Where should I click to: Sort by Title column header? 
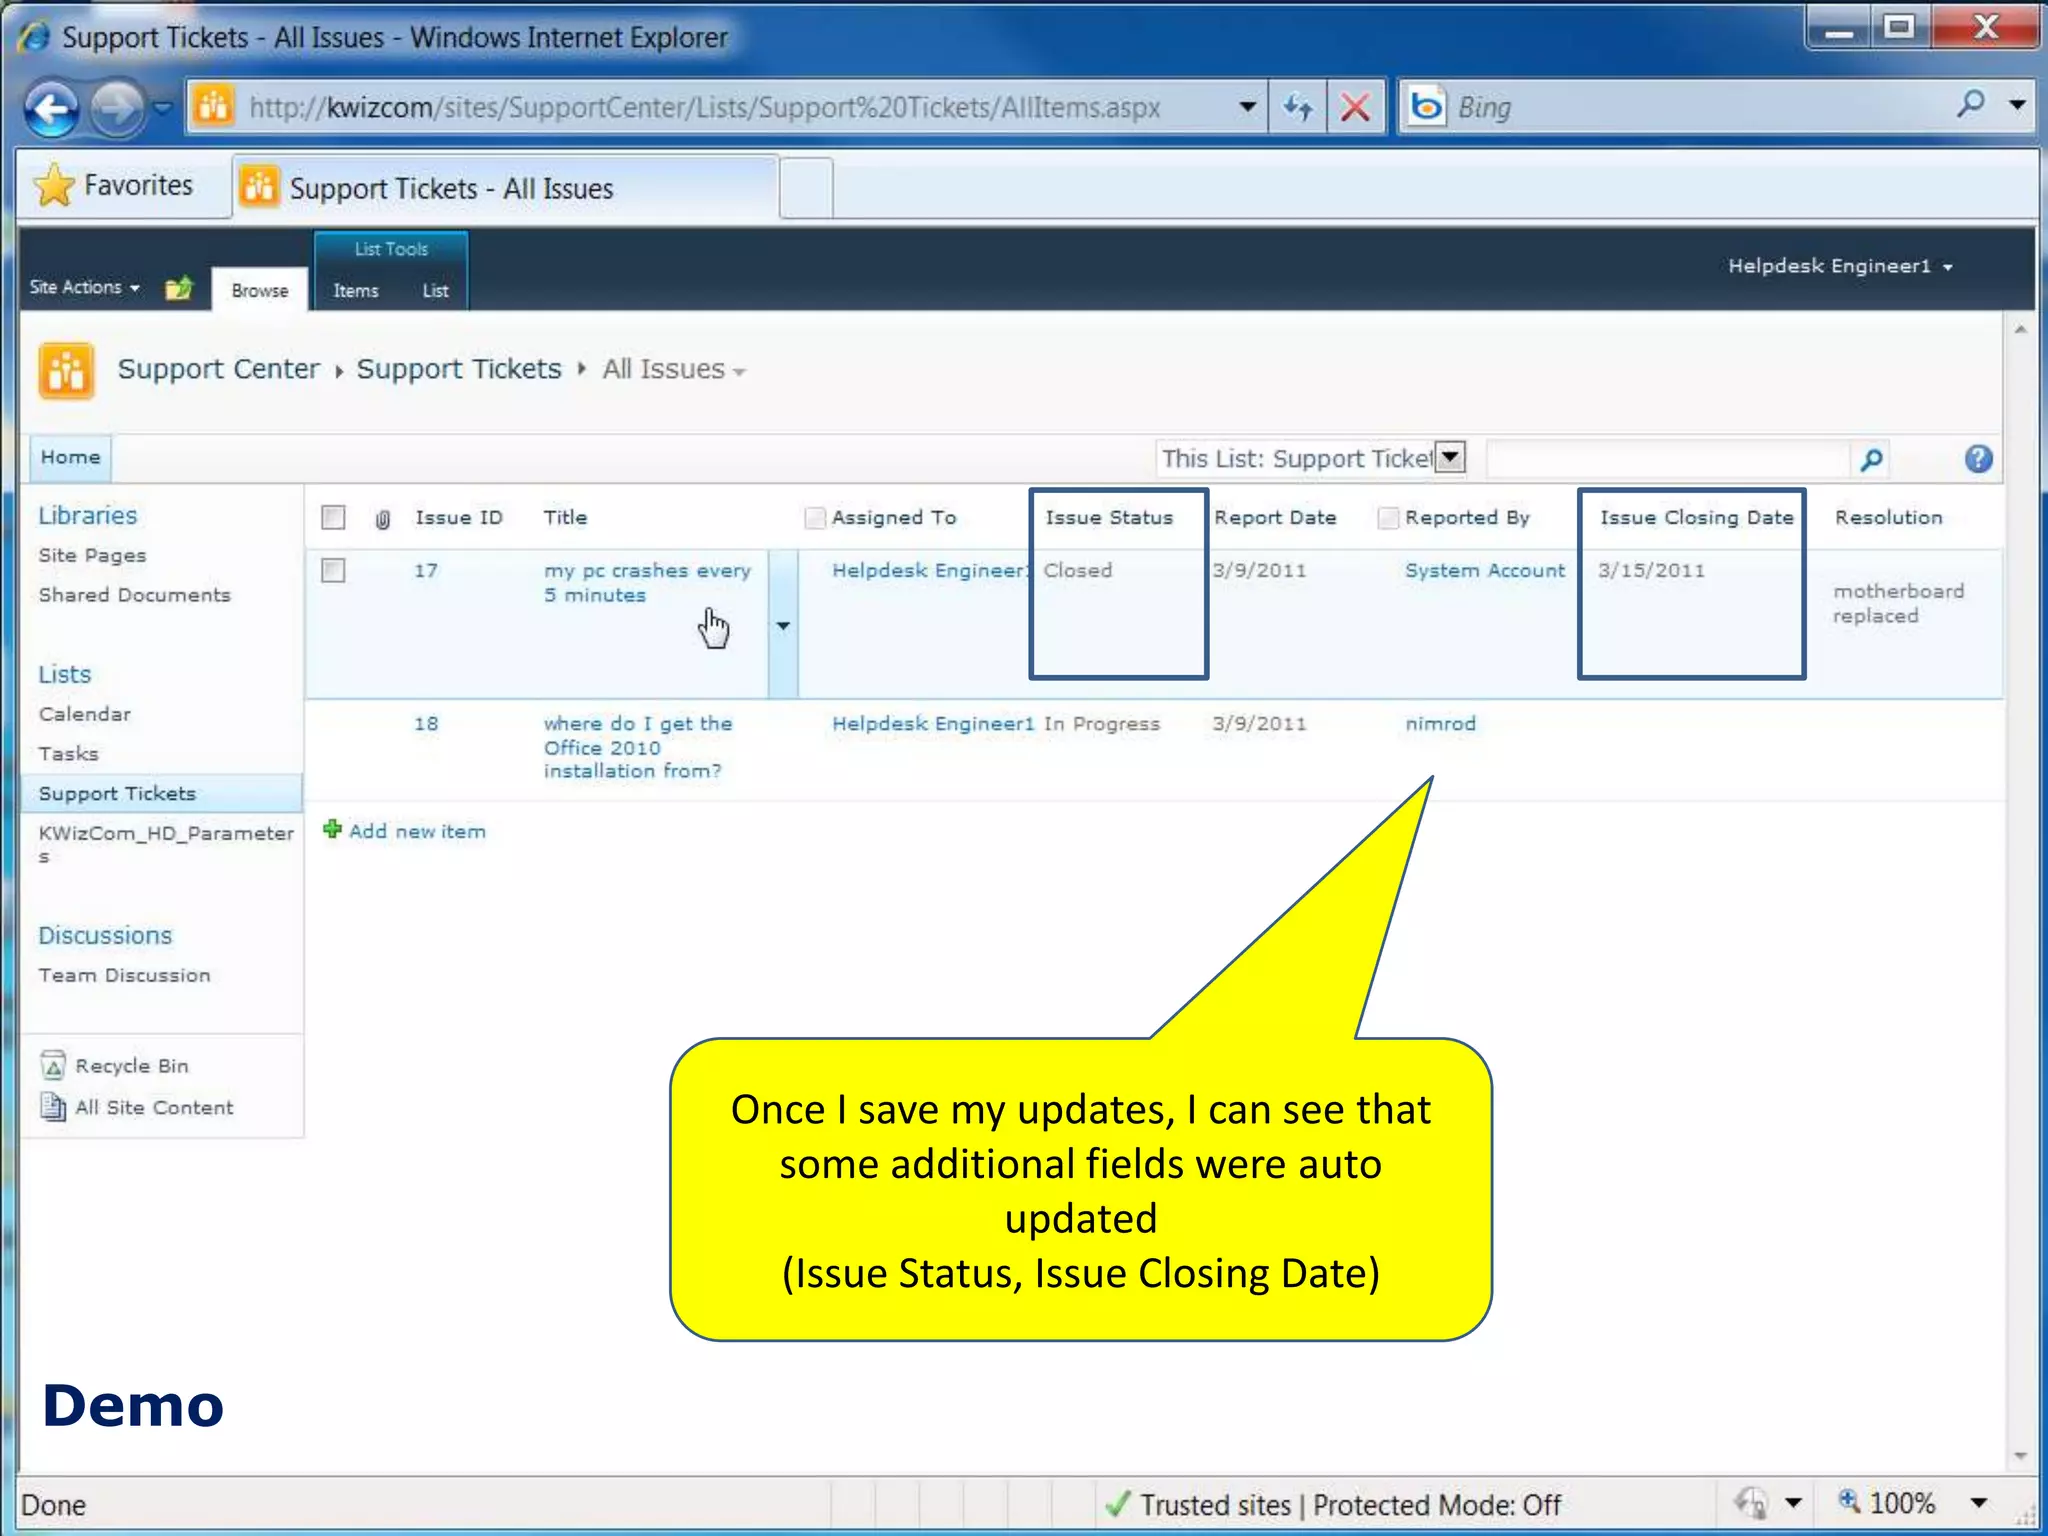tap(565, 518)
